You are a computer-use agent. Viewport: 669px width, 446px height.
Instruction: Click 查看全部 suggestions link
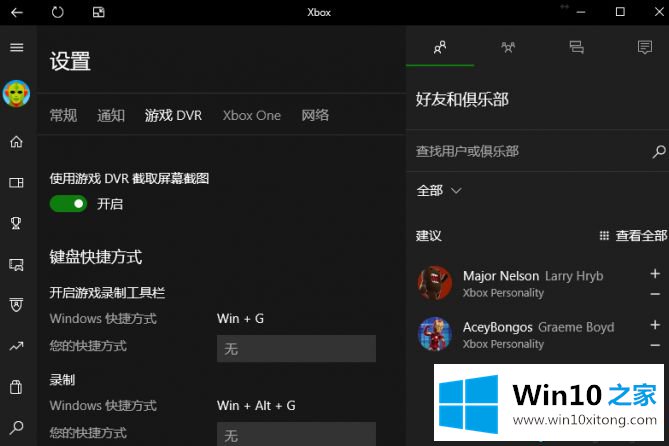[634, 236]
